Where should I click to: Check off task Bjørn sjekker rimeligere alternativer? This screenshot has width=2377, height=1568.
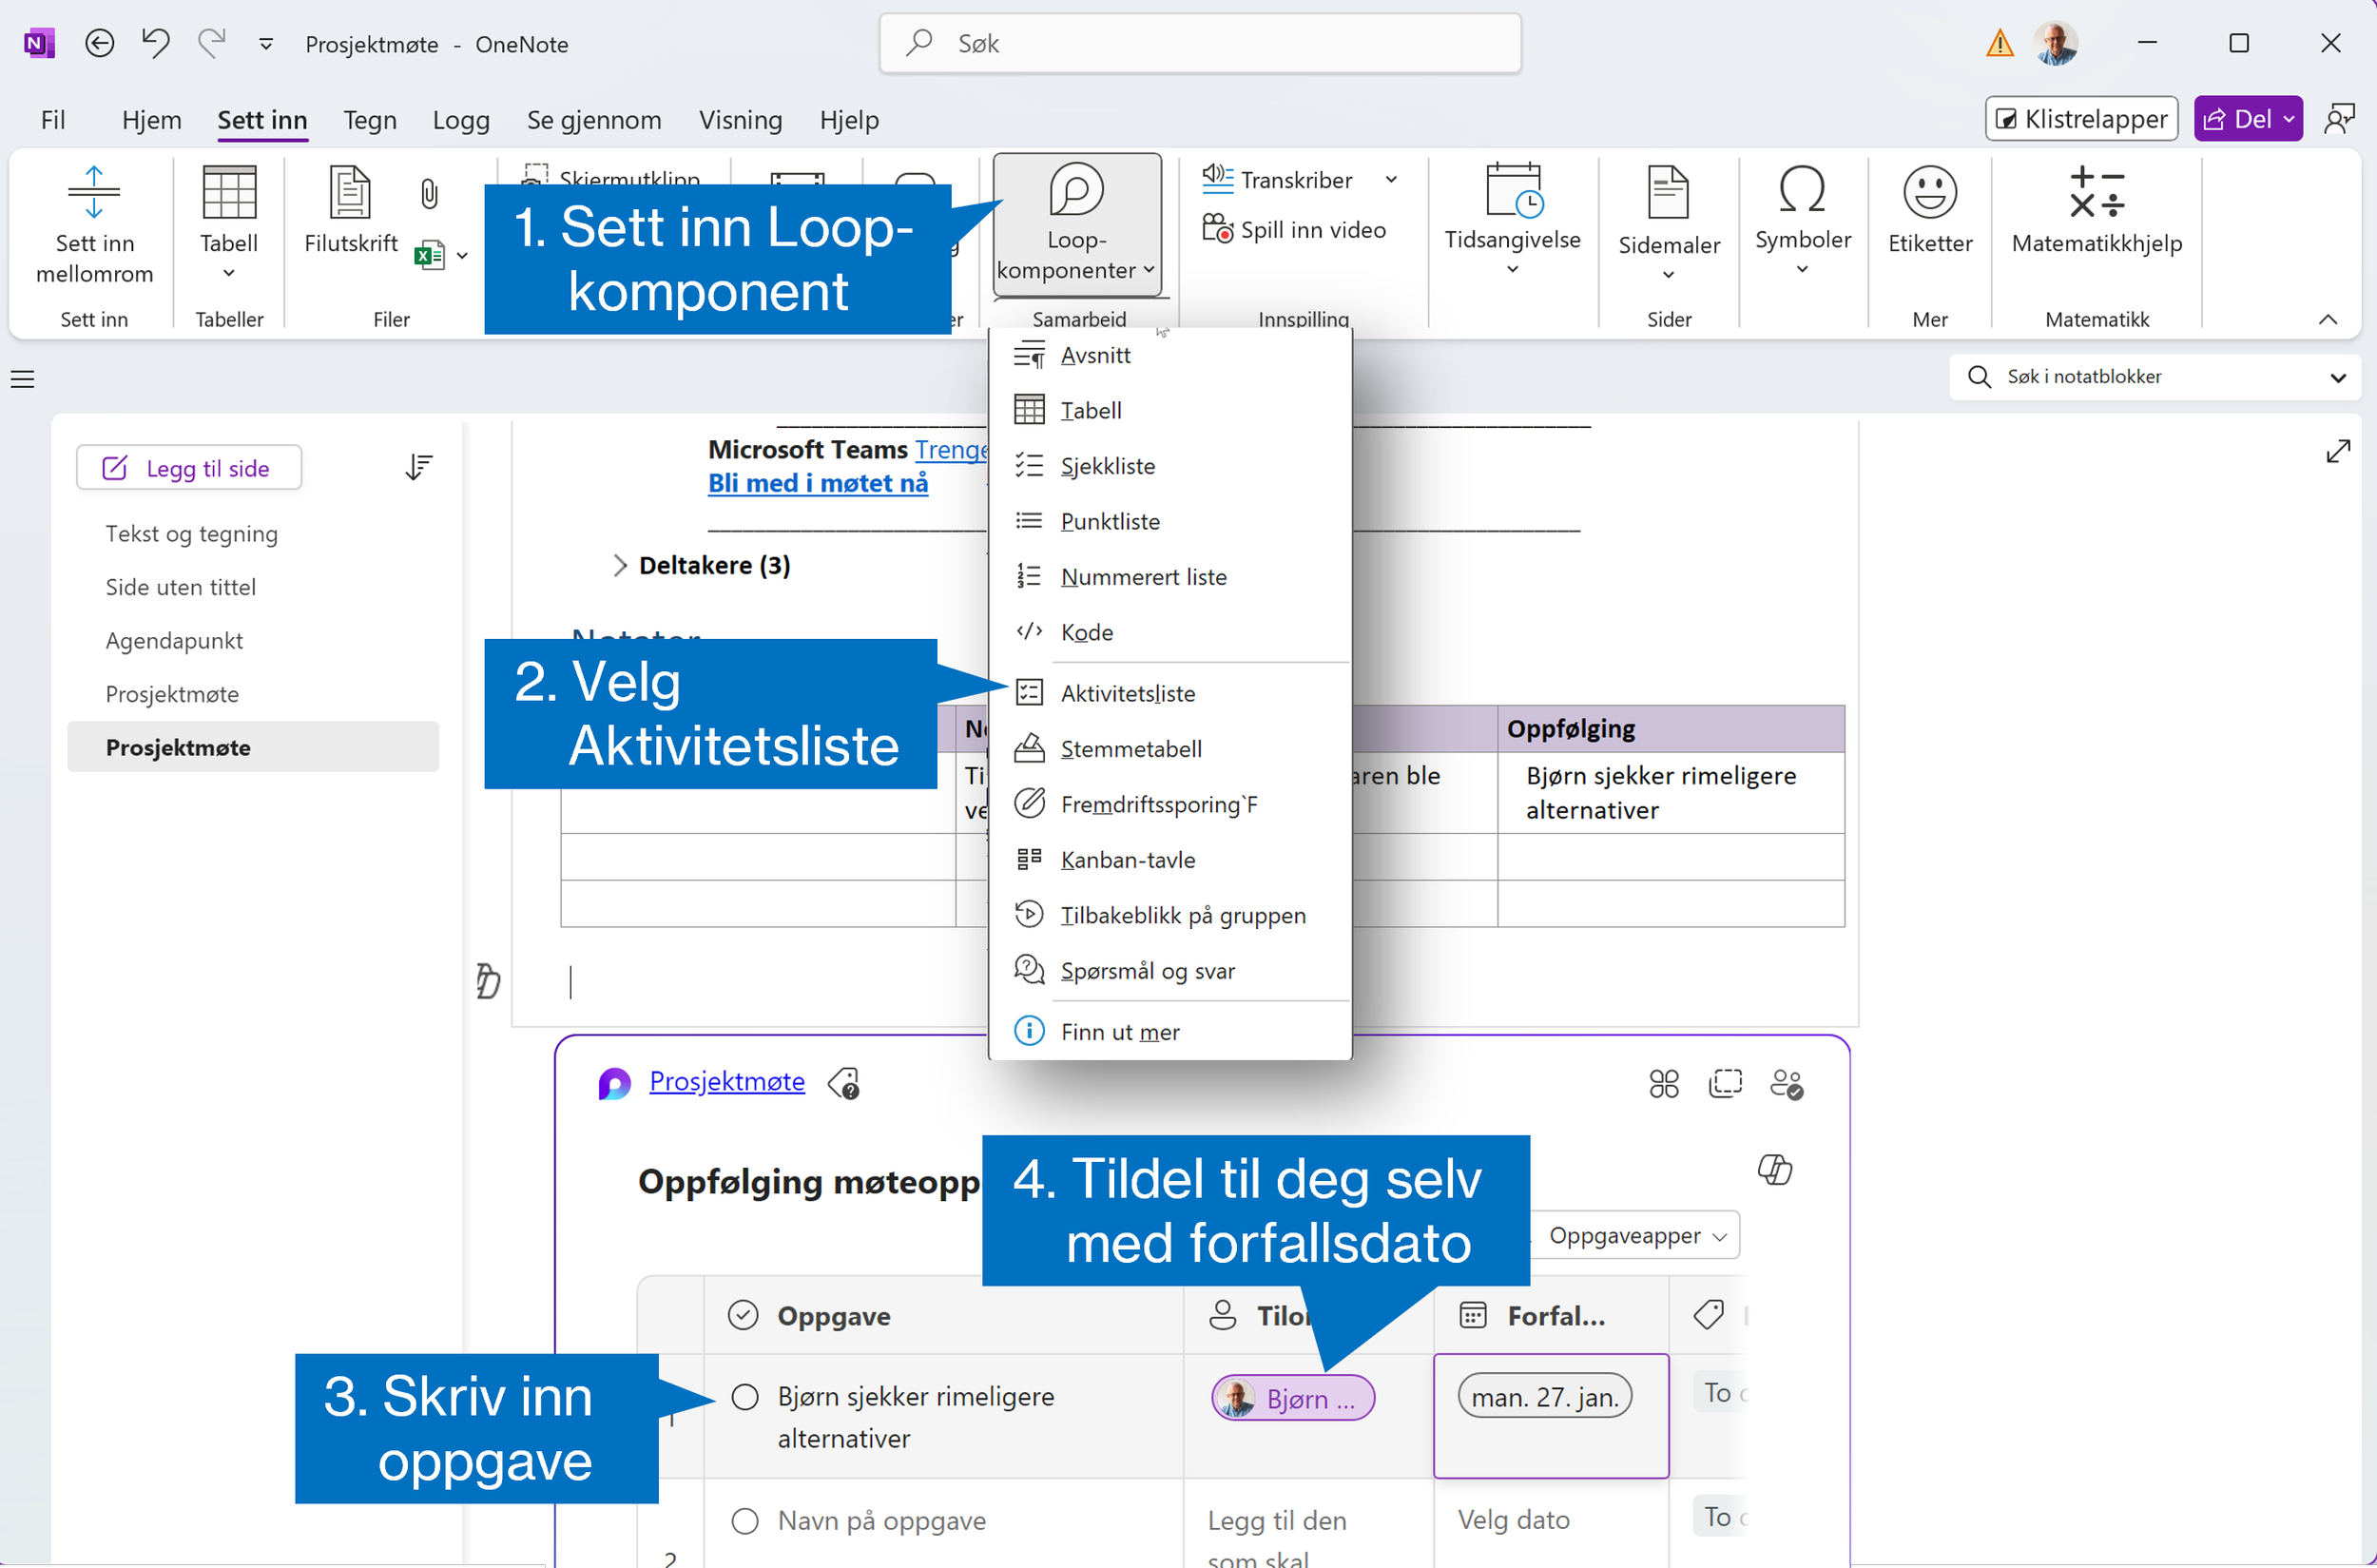[x=745, y=1397]
